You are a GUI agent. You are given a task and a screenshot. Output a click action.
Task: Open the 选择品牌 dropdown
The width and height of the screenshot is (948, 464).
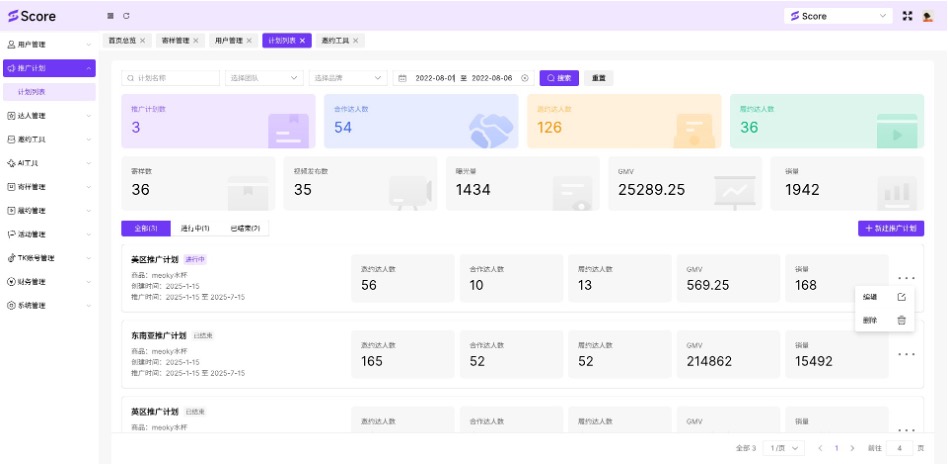click(x=348, y=78)
